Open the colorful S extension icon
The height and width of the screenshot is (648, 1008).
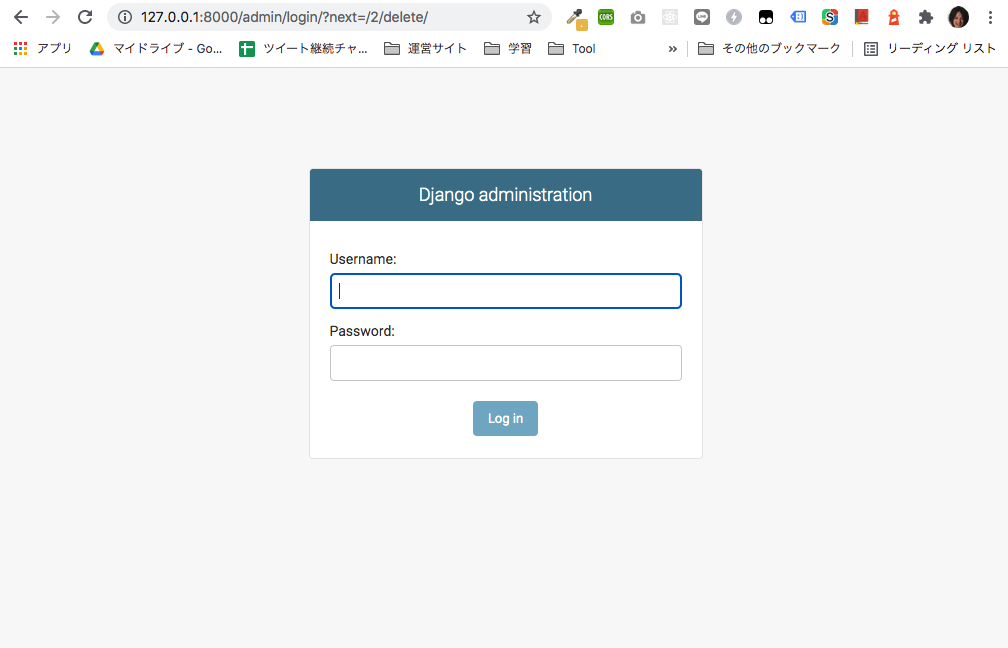click(x=830, y=17)
